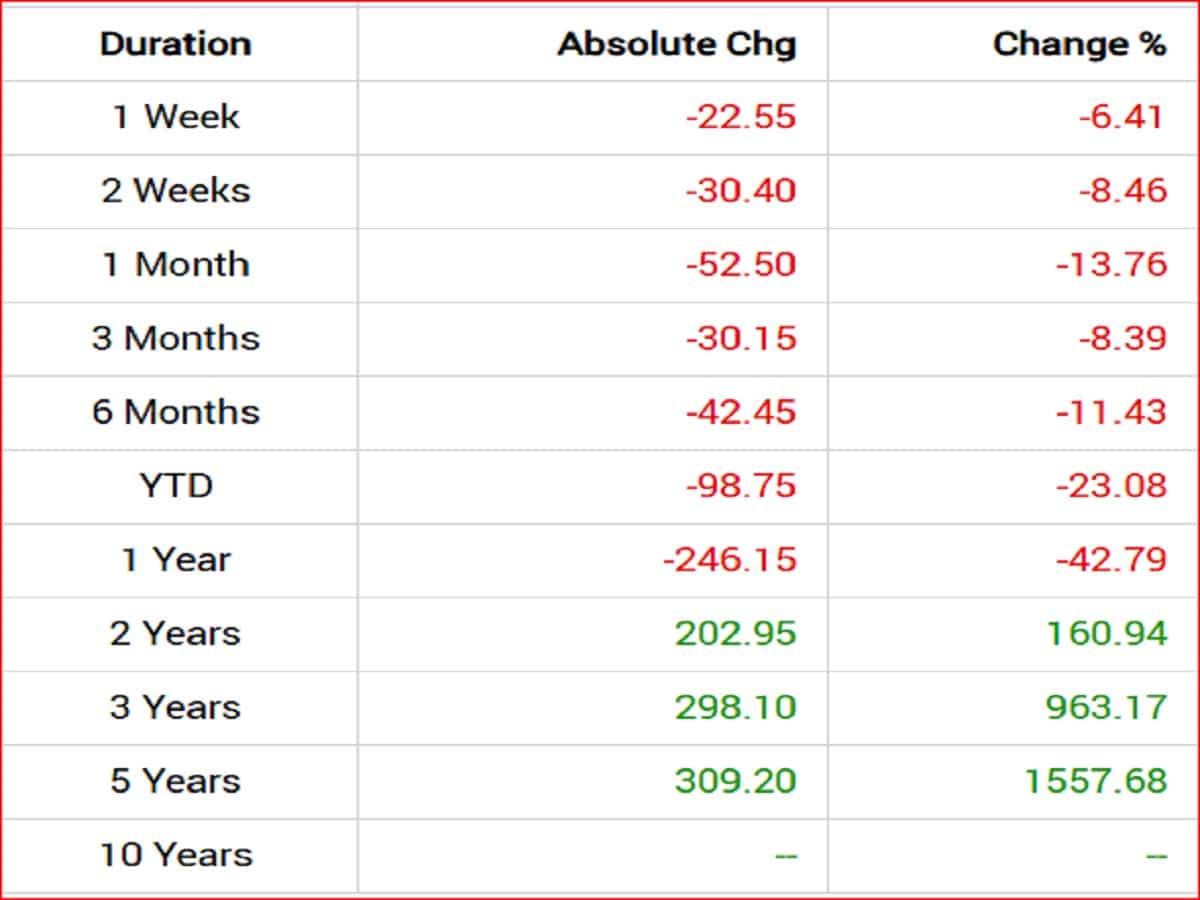Select the 1557.68 percent change value
Image resolution: width=1200 pixels, height=900 pixels.
[x=1095, y=781]
